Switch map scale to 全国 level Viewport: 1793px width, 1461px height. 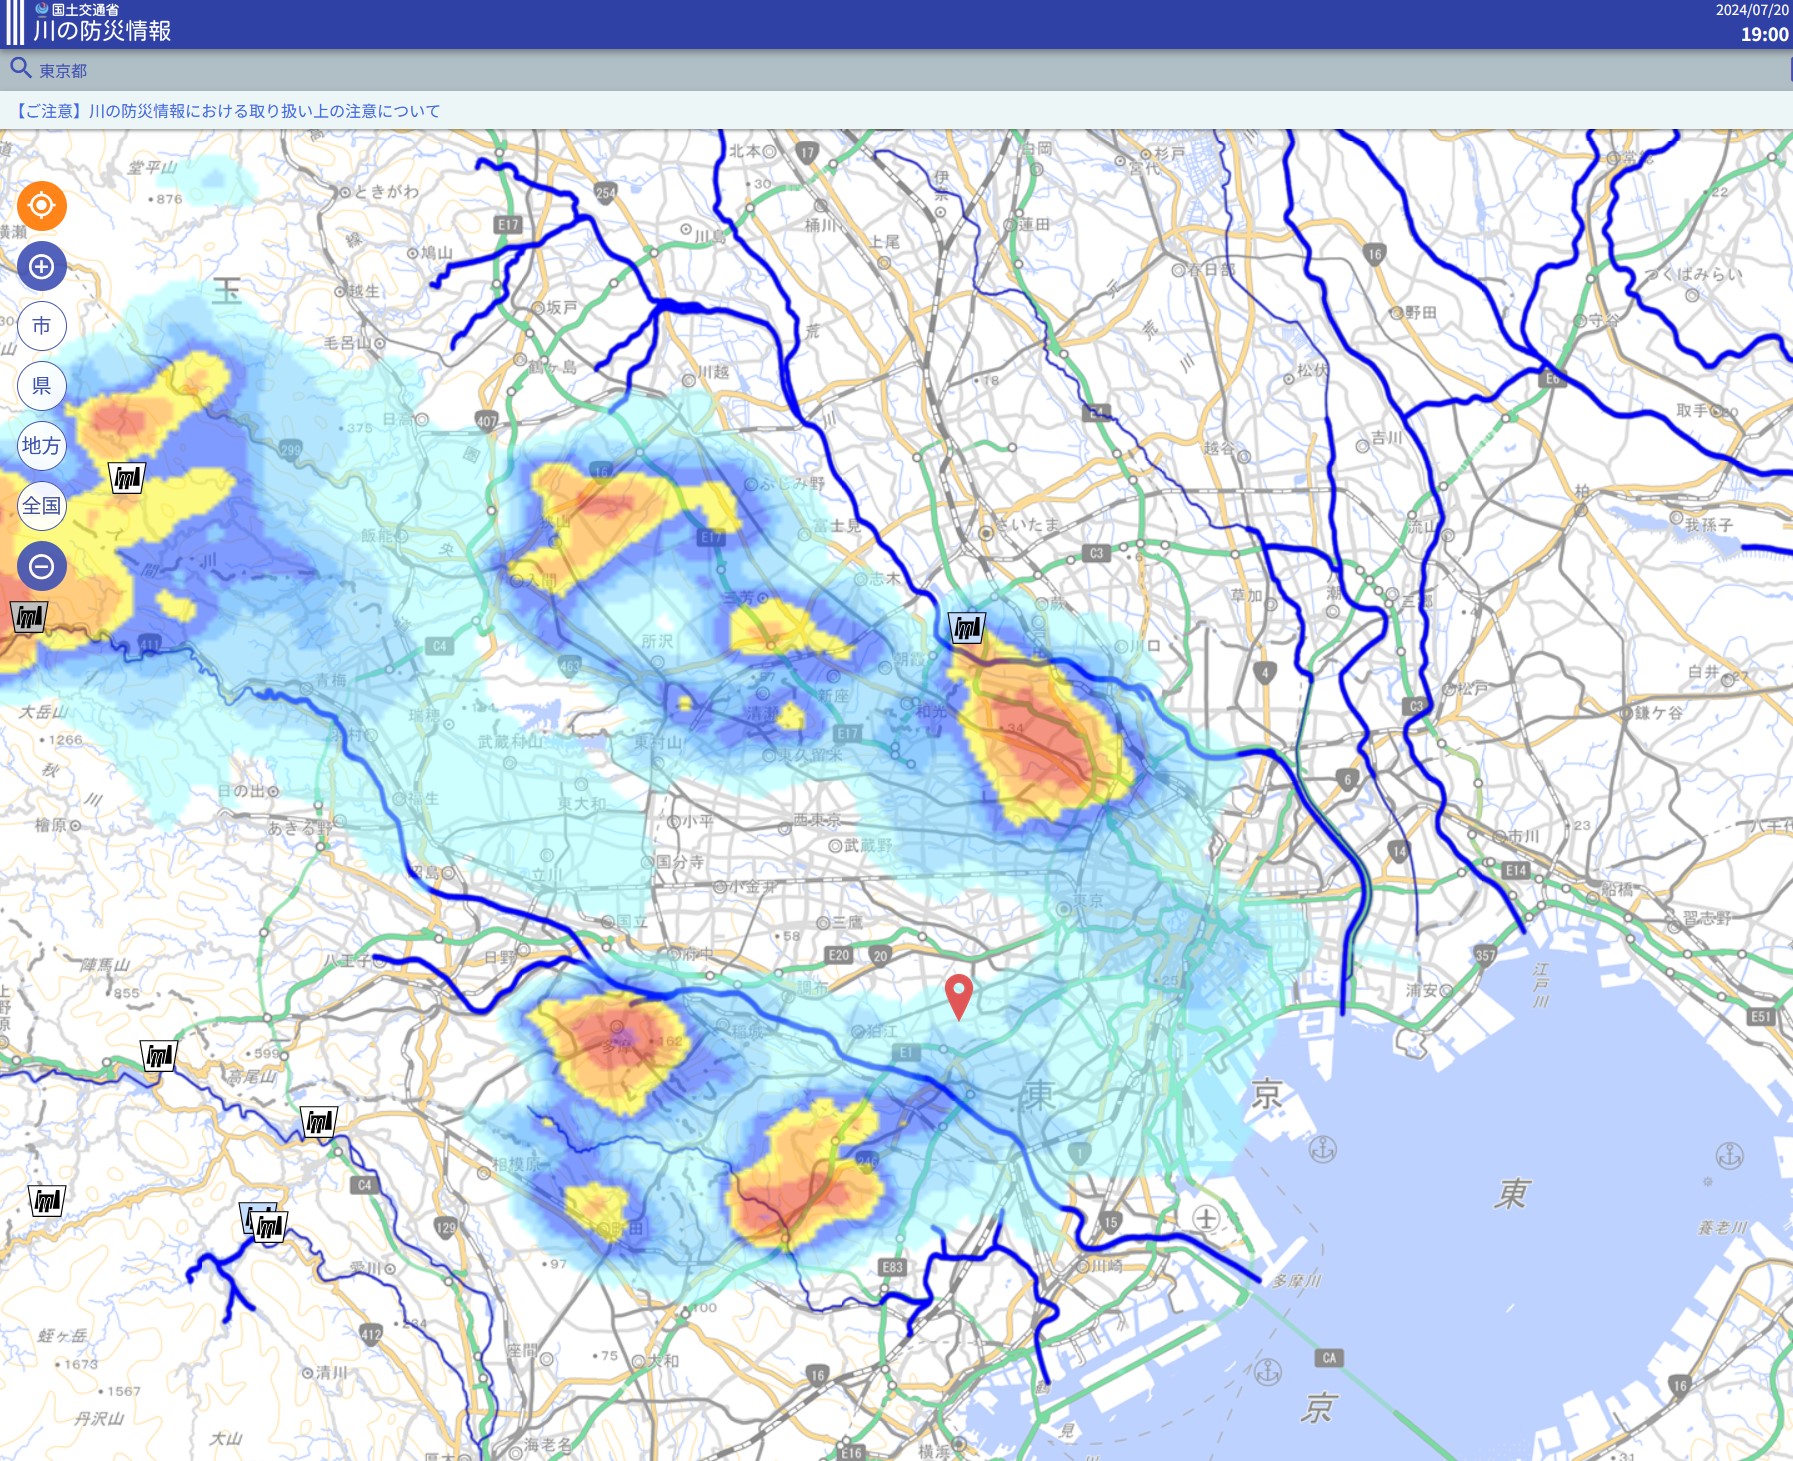coord(41,506)
